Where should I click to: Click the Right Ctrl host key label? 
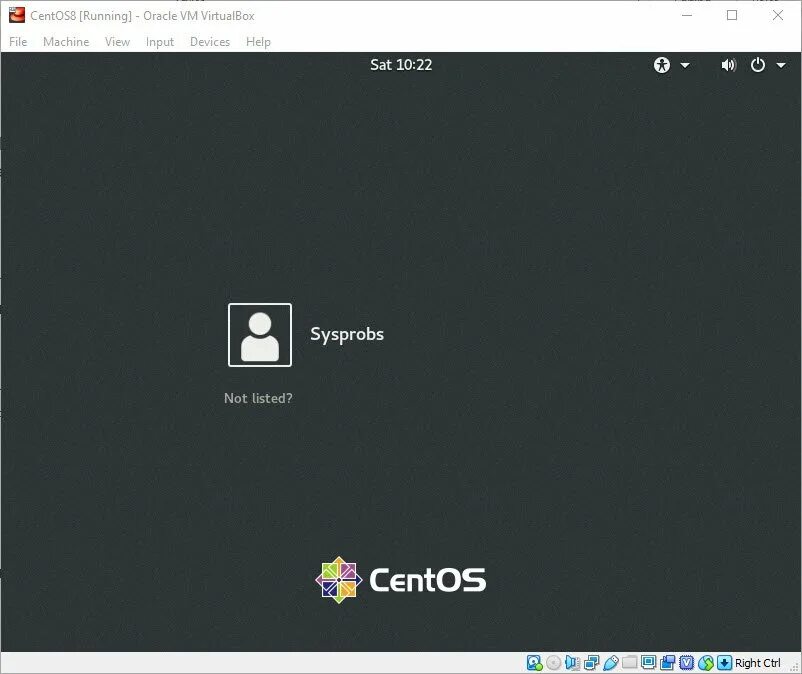(758, 663)
